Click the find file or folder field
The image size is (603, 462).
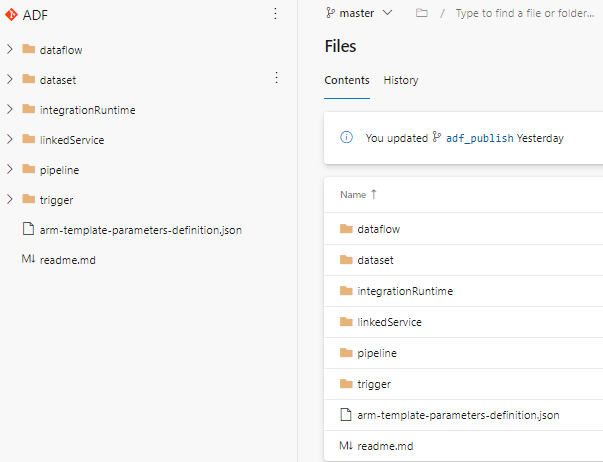(527, 13)
